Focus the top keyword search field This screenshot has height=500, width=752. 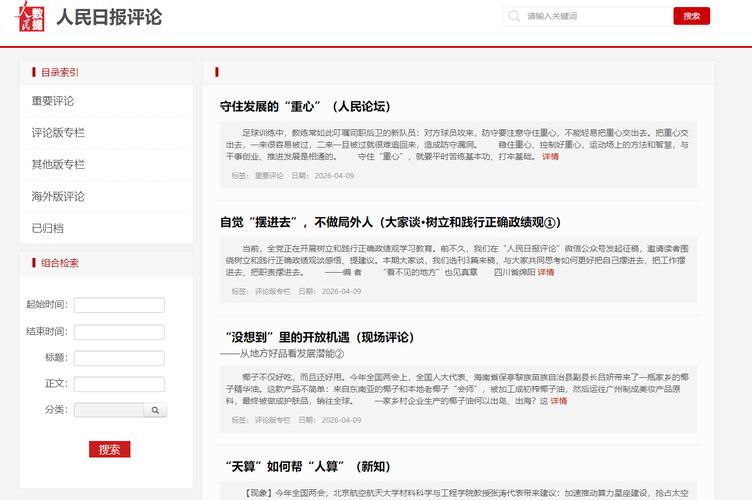[588, 16]
